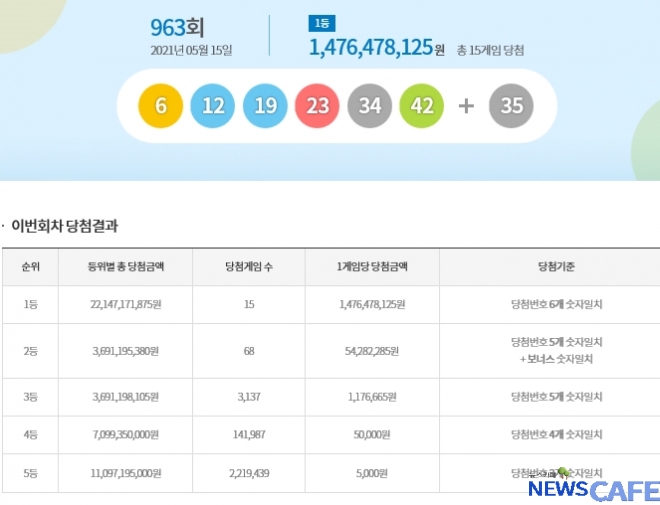
Task: Select the red number 23 ball
Action: click(x=317, y=106)
